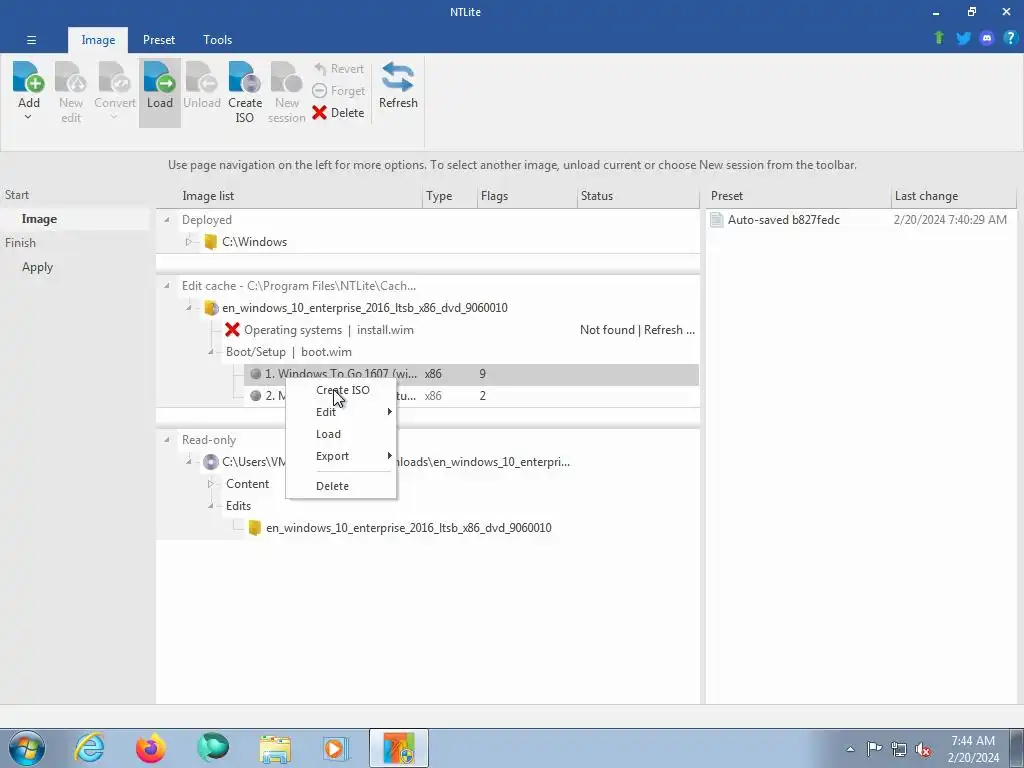1024x768 pixels.
Task: Select Create ISO in the context menu
Action: point(342,390)
